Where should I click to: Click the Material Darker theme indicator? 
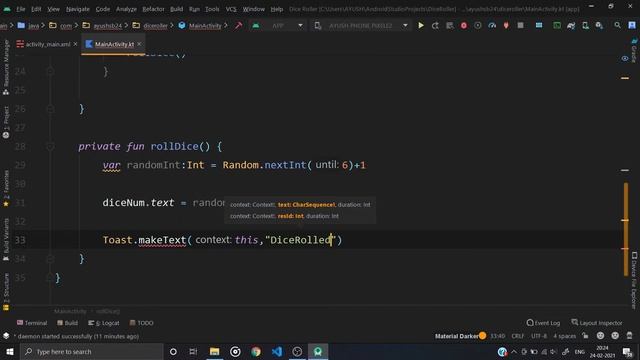[460, 336]
